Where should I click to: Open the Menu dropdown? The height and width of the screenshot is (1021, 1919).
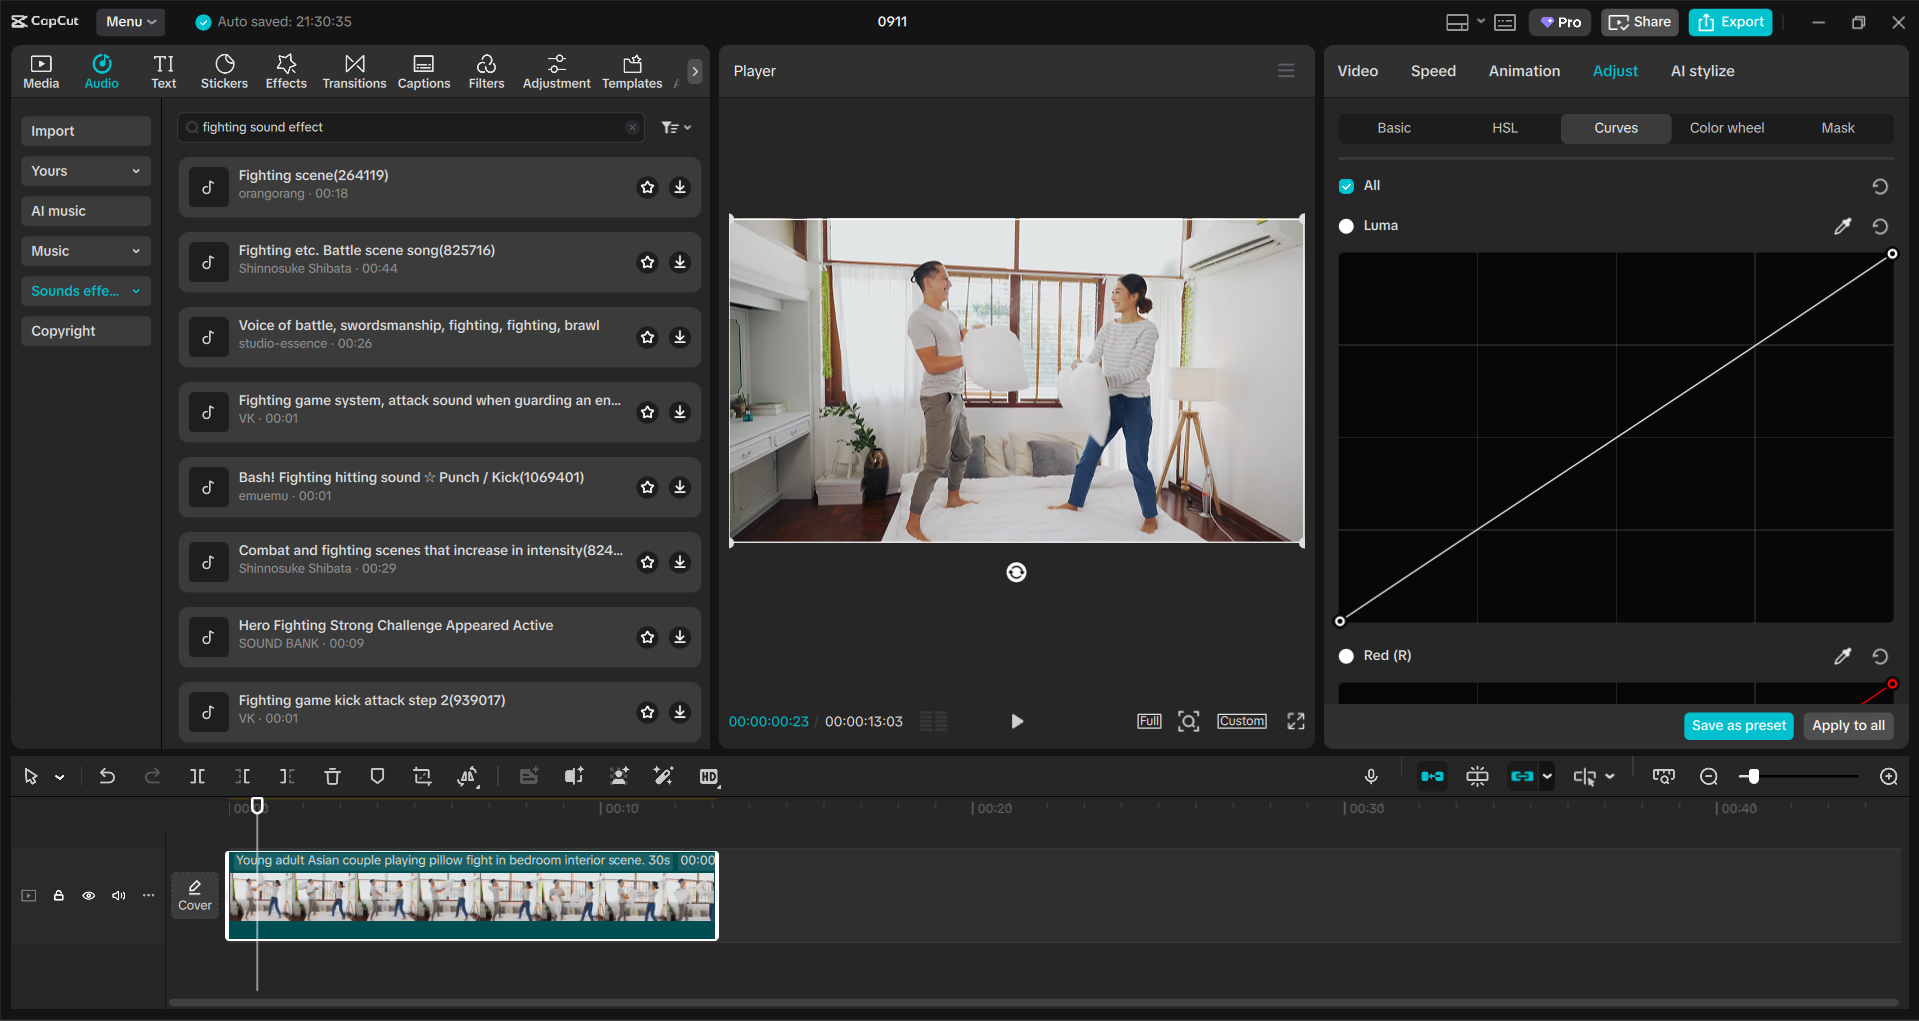pyautogui.click(x=130, y=21)
